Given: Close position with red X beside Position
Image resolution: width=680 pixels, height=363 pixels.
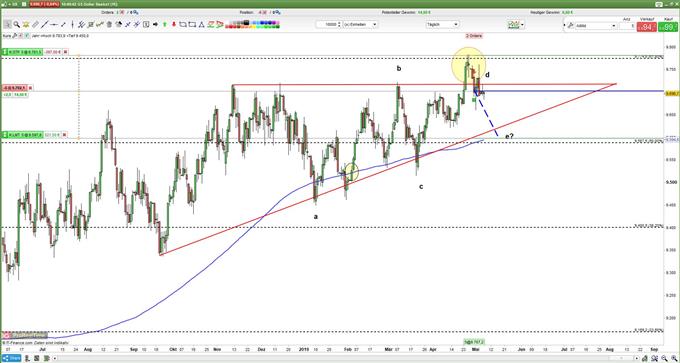Looking at the screenshot, I should tap(264, 13).
